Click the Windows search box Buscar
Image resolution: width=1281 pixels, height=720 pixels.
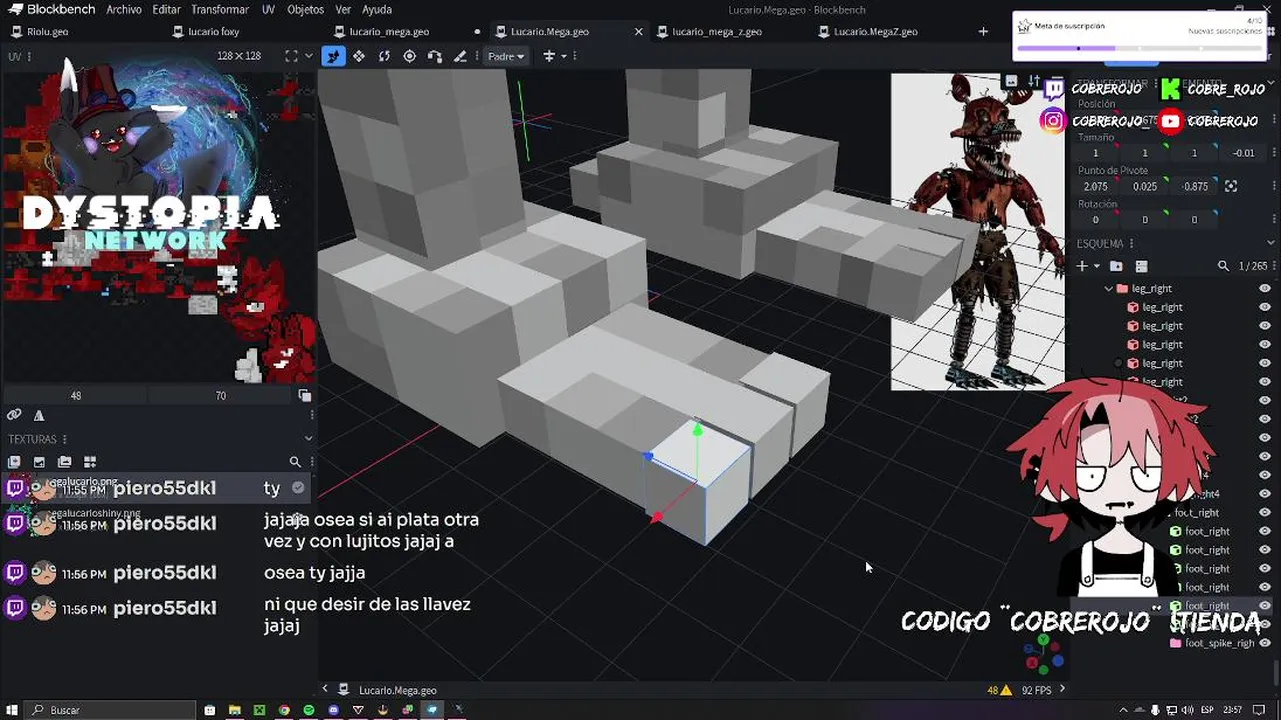pyautogui.click(x=110, y=710)
